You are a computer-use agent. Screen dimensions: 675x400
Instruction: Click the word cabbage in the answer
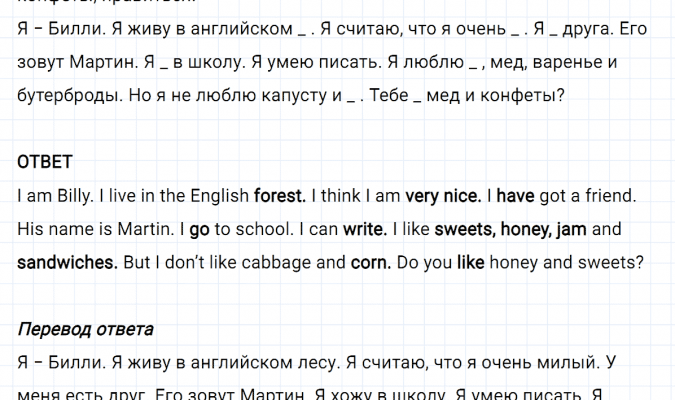coord(284,263)
